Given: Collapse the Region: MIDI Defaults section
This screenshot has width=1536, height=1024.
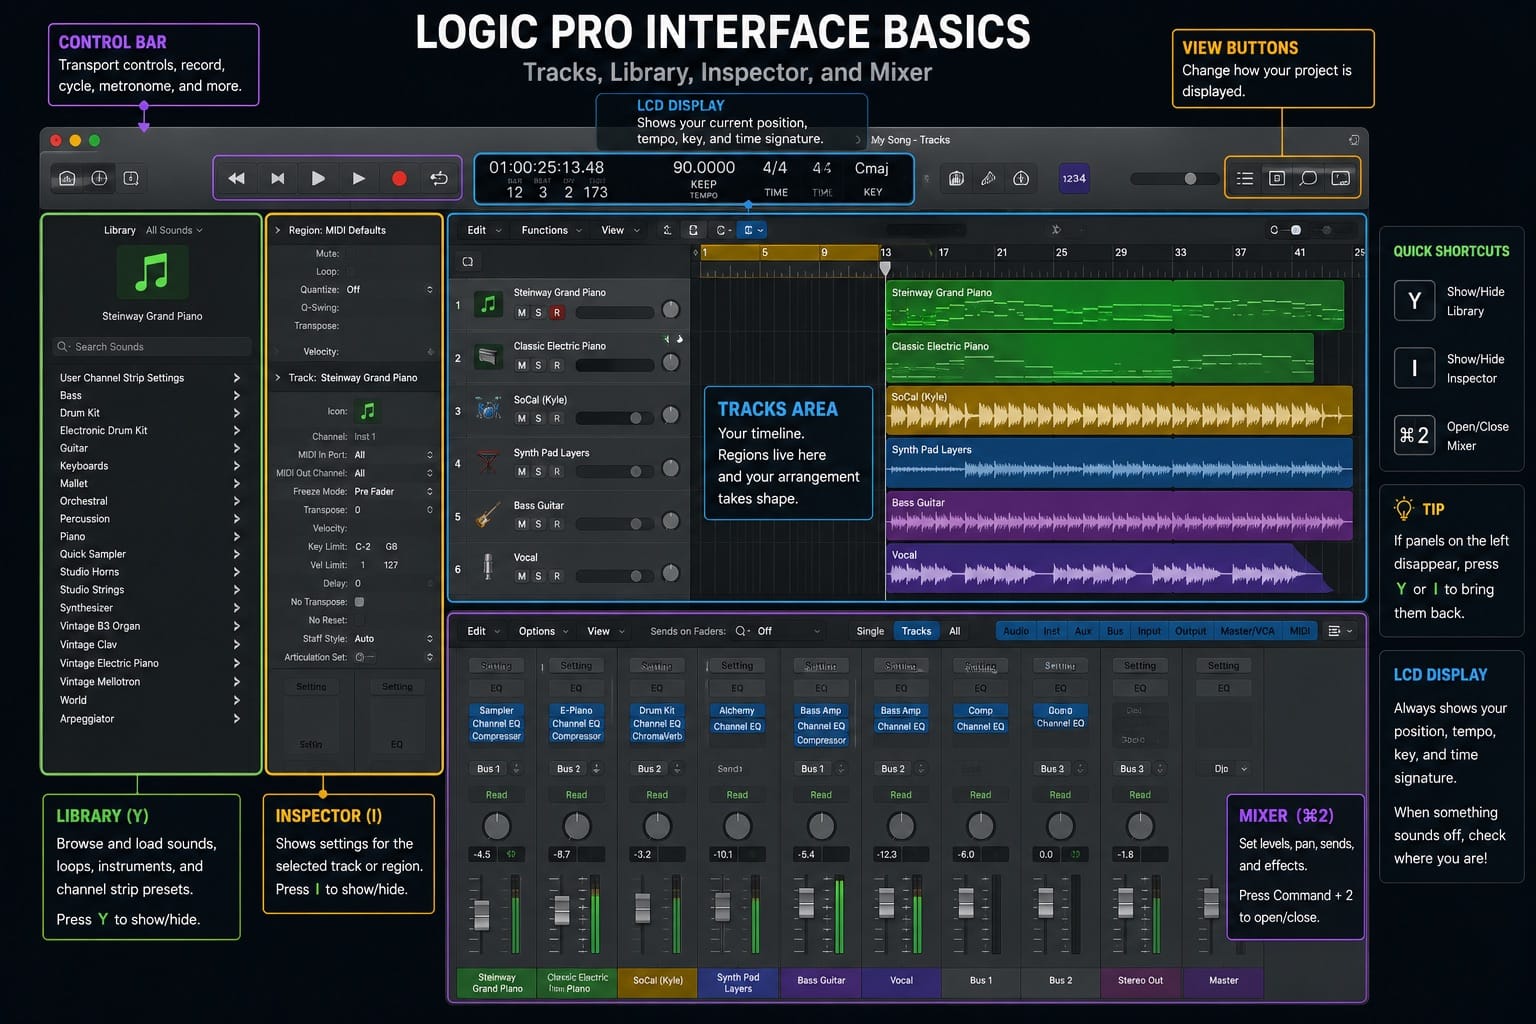Looking at the screenshot, I should 278,230.
